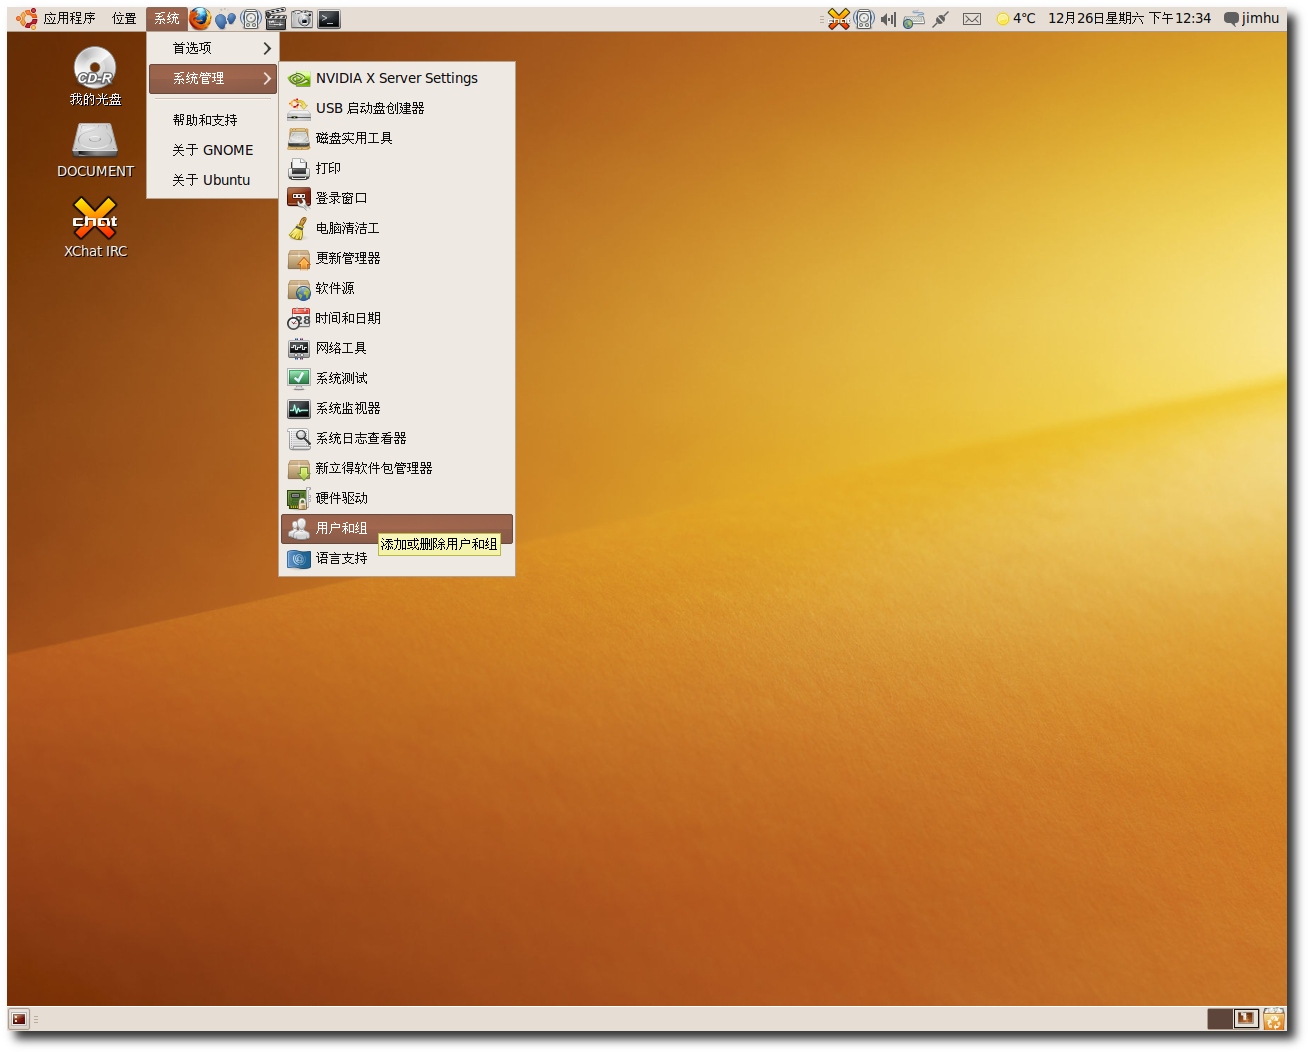Image resolution: width=1310 pixels, height=1054 pixels.
Task: Switch to the first dark workspace
Action: point(1219,1019)
